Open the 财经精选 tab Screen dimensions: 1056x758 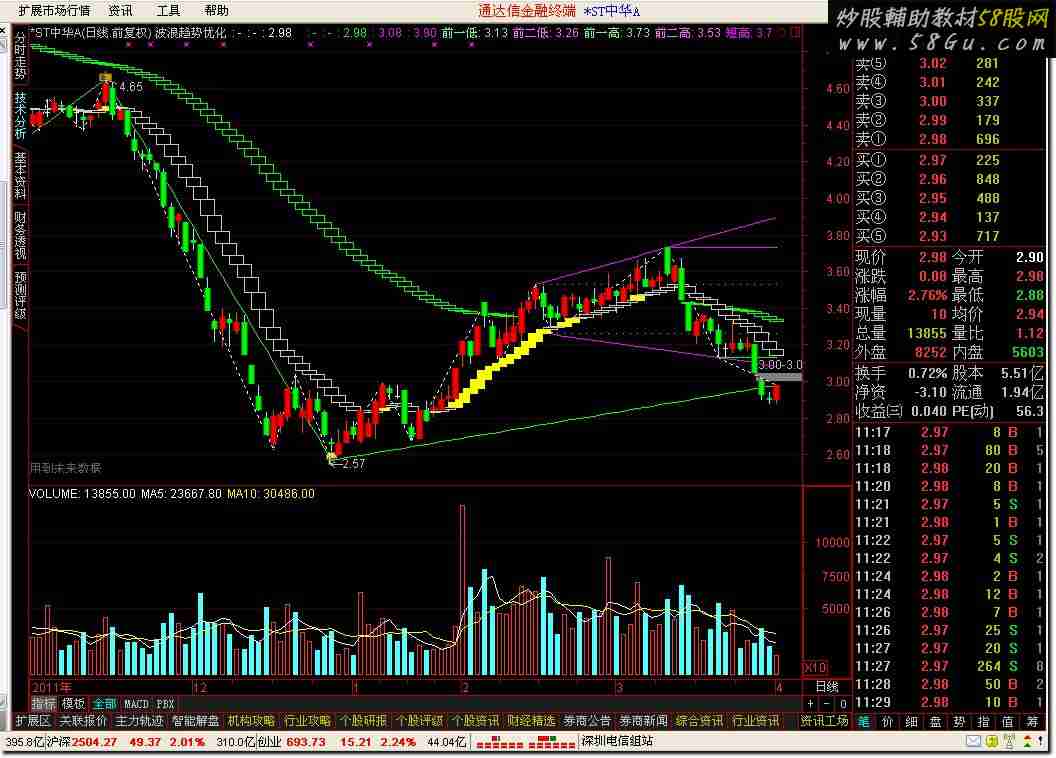pos(531,721)
